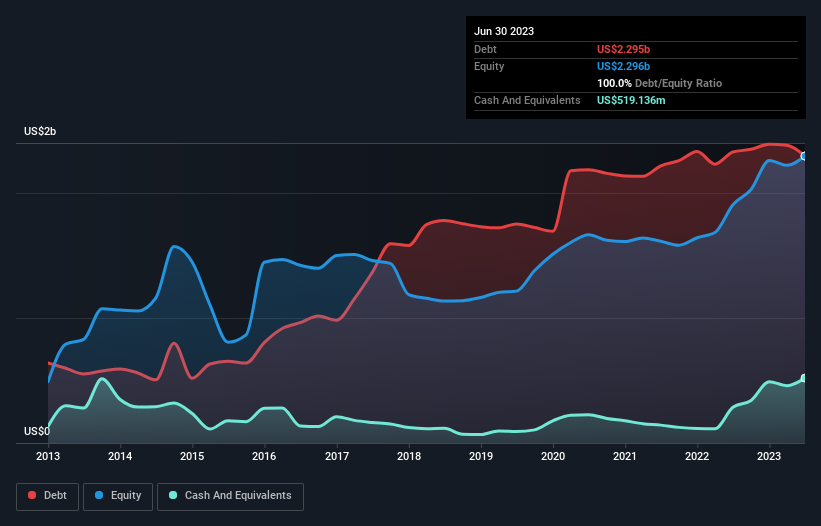Click the Equity row label in tooltip
Screen dimensions: 821x526
point(489,66)
